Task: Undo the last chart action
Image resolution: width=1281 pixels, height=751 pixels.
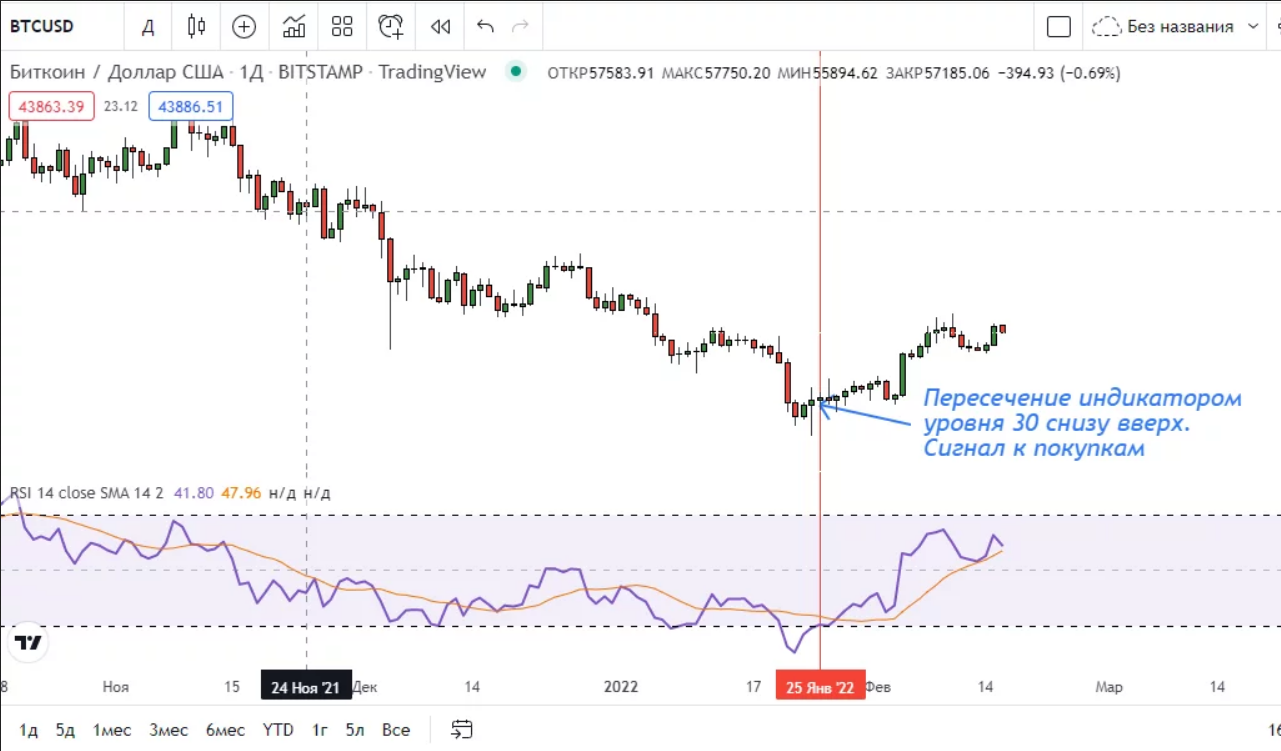Action: click(x=486, y=27)
